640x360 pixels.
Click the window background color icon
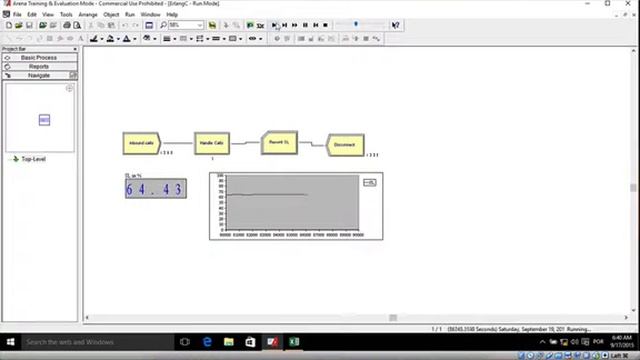[x=147, y=39]
